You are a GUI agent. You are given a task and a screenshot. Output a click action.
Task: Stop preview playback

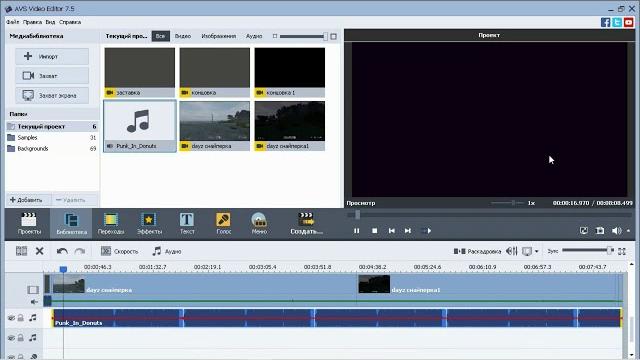click(x=375, y=231)
